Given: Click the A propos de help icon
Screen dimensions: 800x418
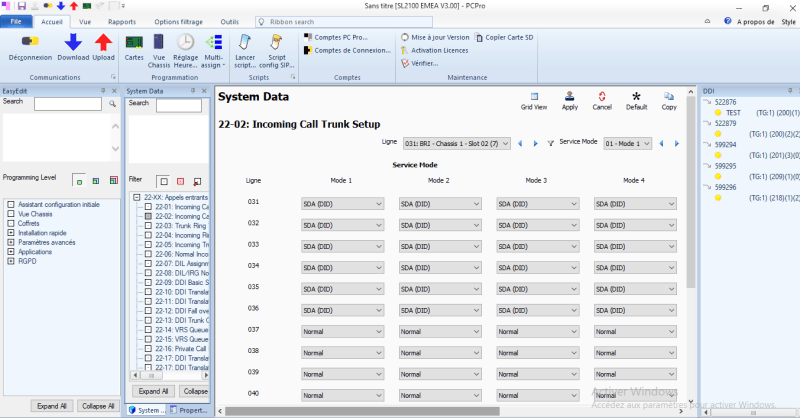Looking at the screenshot, I should pyautogui.click(x=728, y=21).
